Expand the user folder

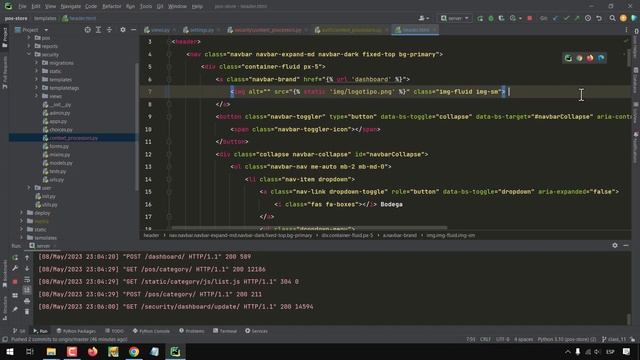pos(29,188)
